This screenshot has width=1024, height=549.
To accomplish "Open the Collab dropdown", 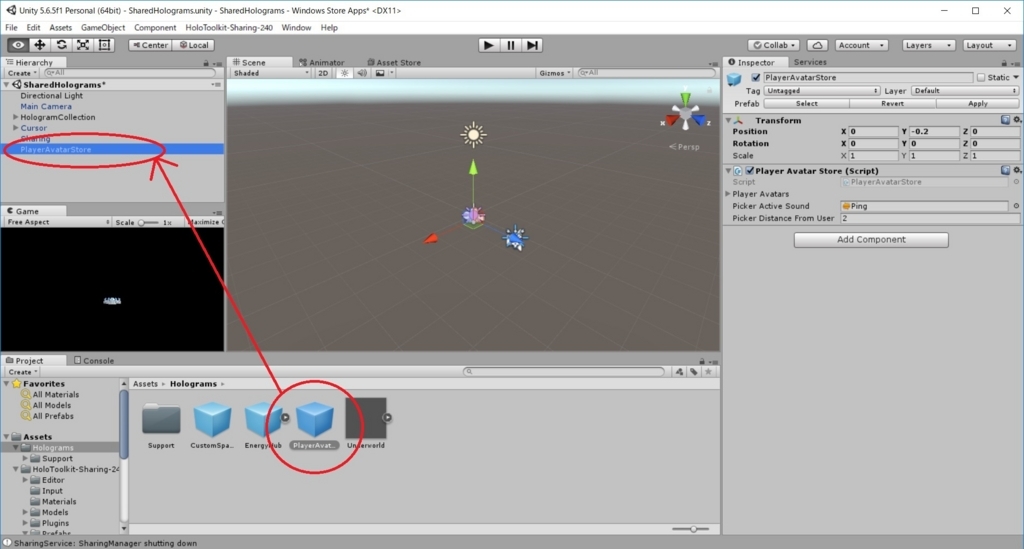I will [x=774, y=45].
